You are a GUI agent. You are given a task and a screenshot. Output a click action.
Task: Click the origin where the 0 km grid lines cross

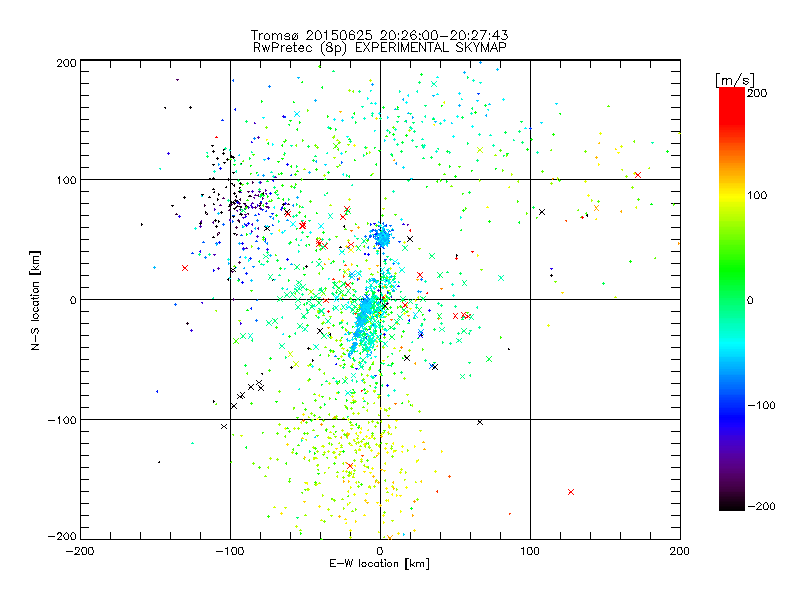click(380, 299)
